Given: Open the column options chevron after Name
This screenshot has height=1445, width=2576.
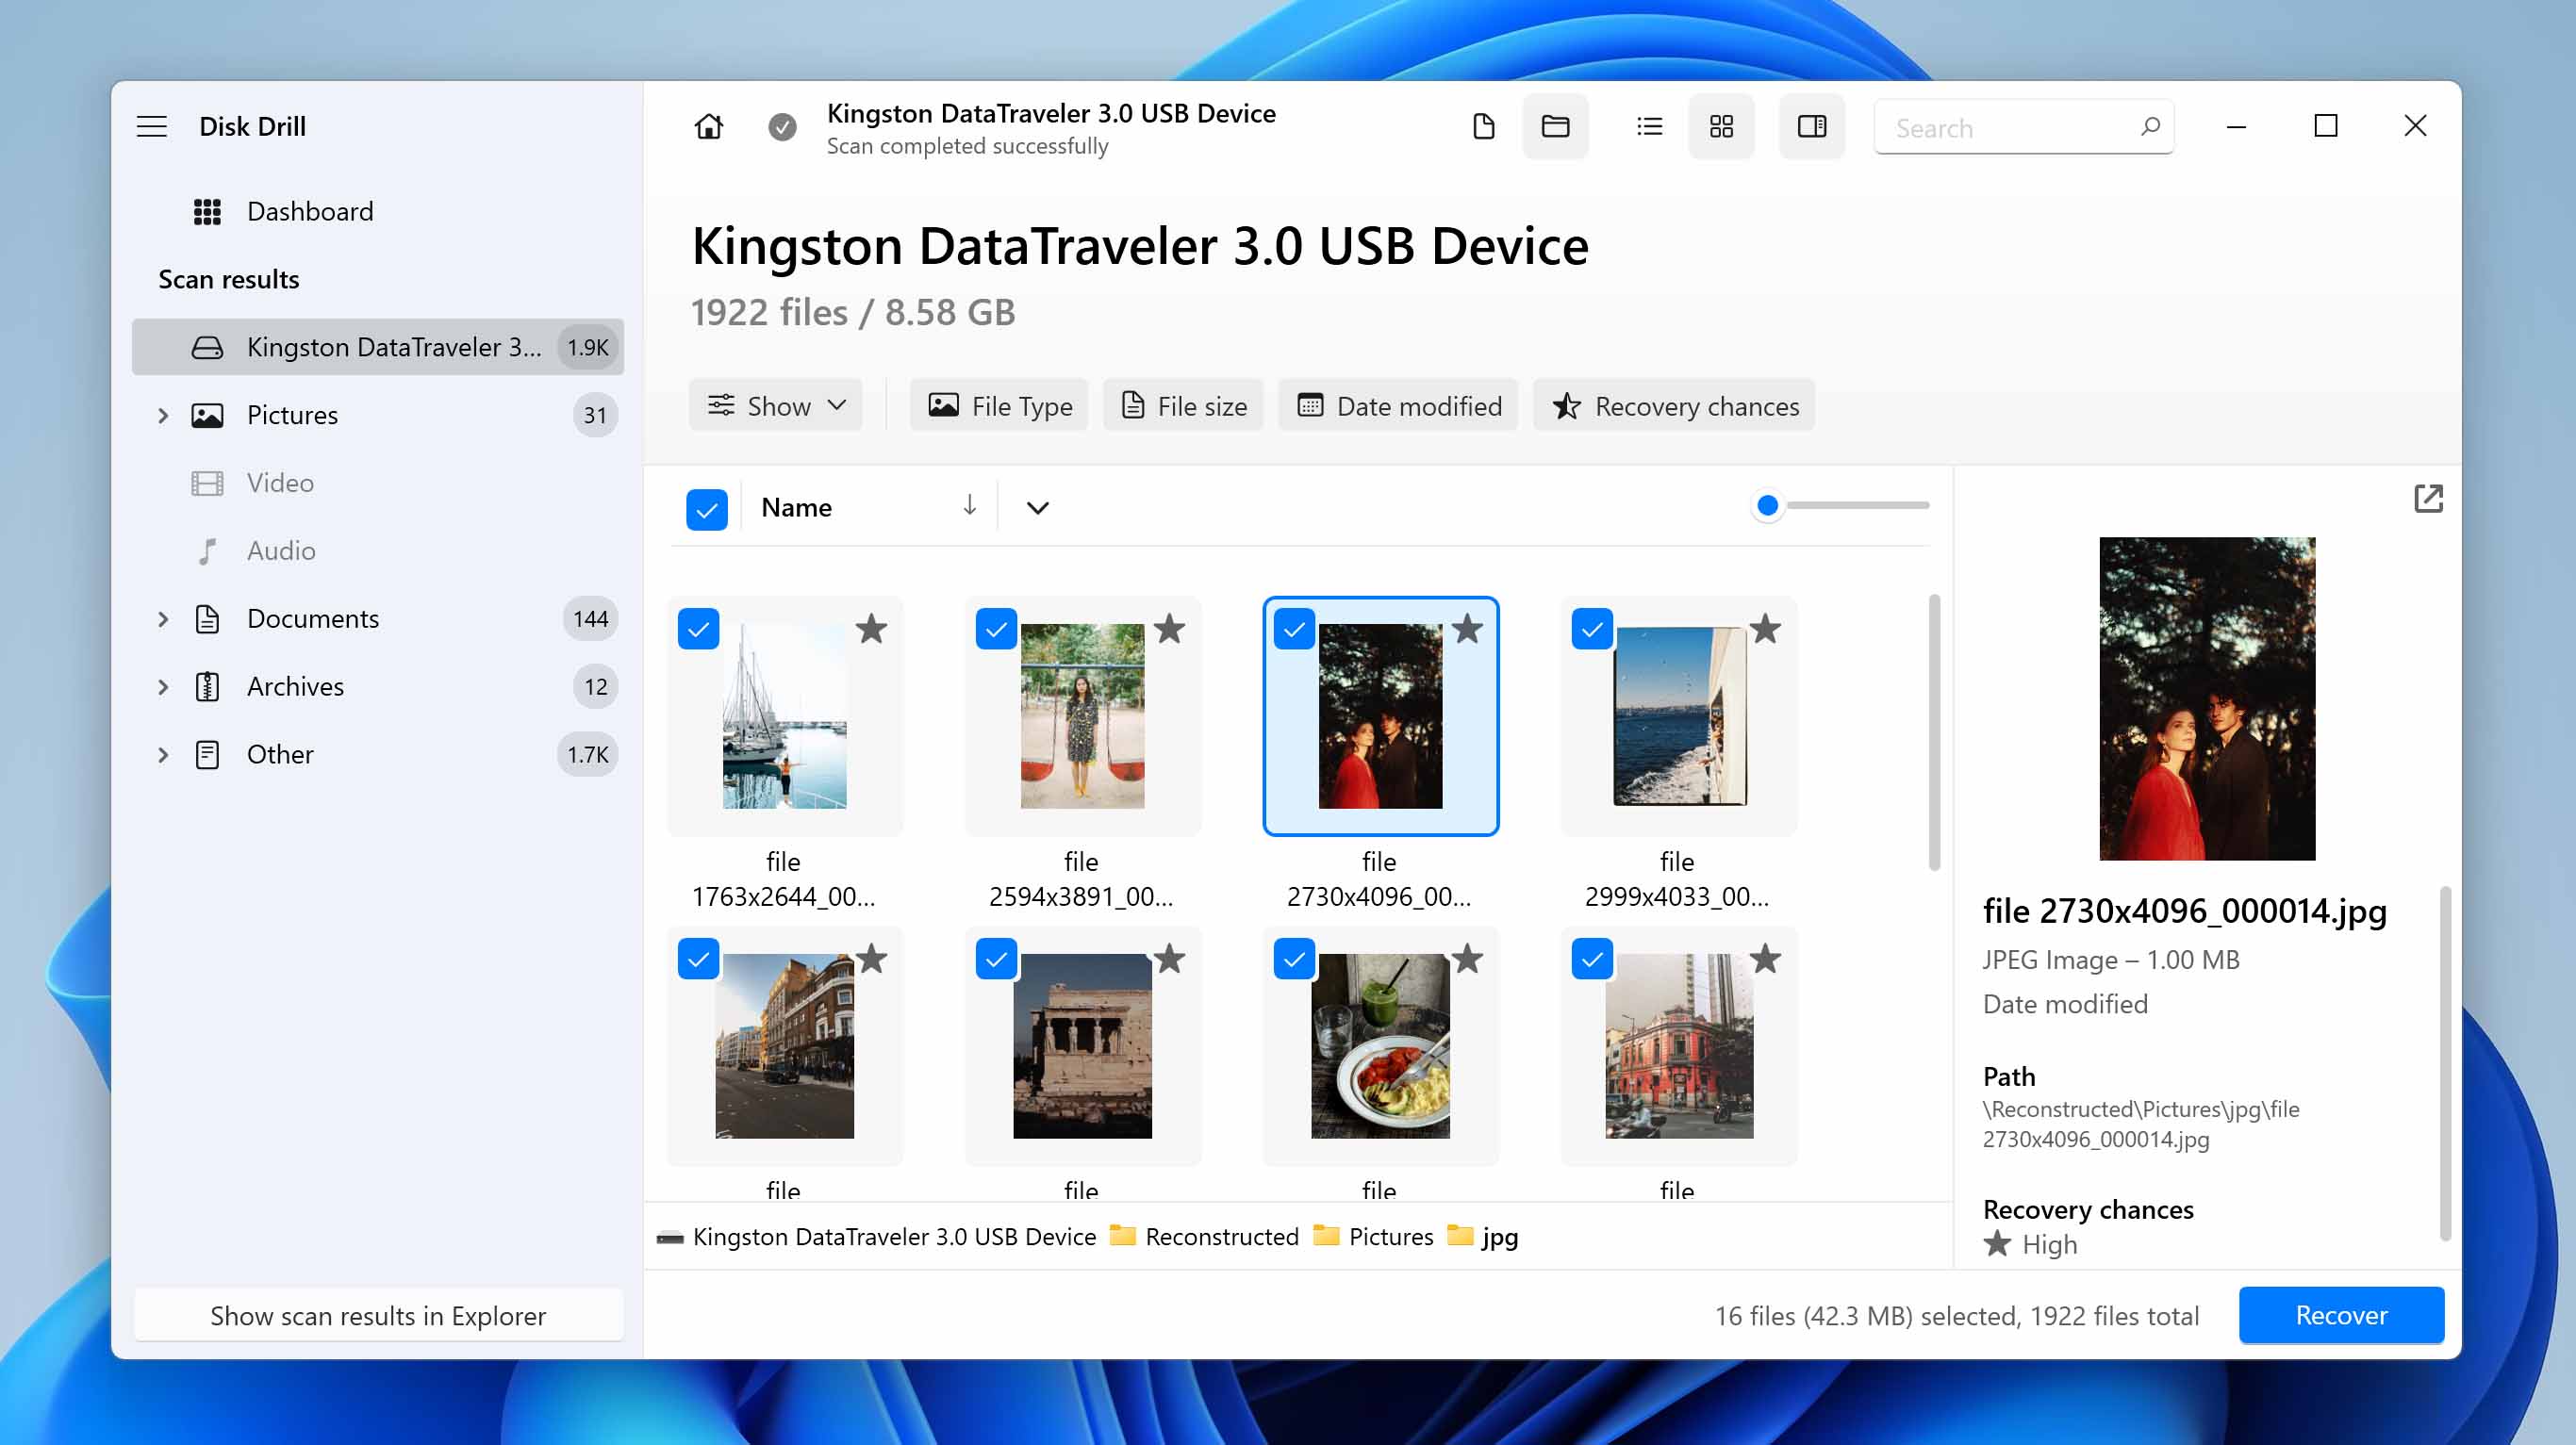Looking at the screenshot, I should tap(1037, 508).
